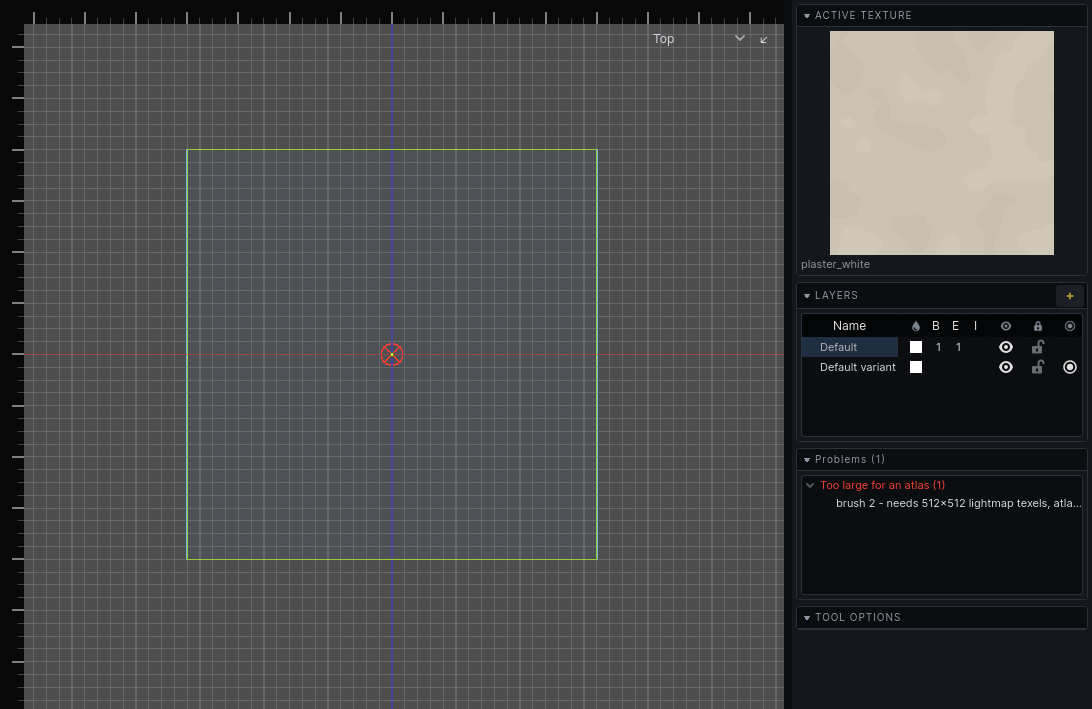This screenshot has width=1092, height=709.
Task: Select the Default layer row
Action: 942,347
